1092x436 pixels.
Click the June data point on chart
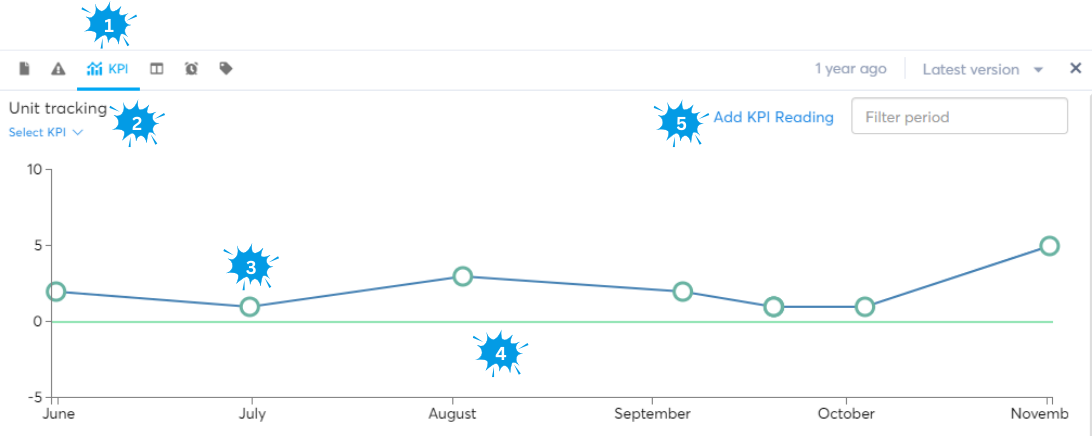55,291
